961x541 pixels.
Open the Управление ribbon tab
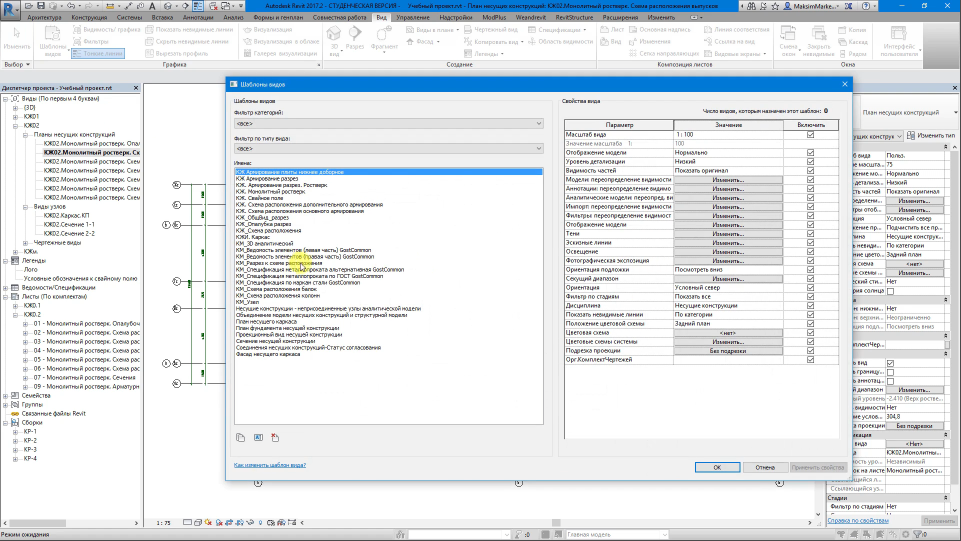click(x=412, y=17)
